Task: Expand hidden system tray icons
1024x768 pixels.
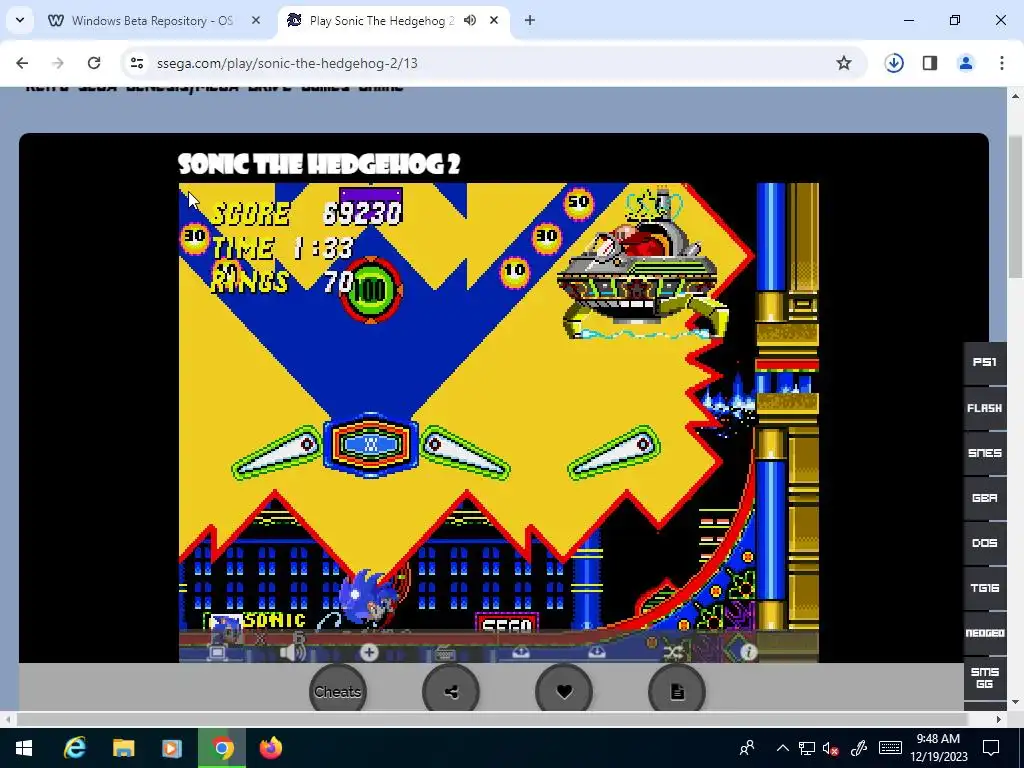Action: tap(782, 748)
